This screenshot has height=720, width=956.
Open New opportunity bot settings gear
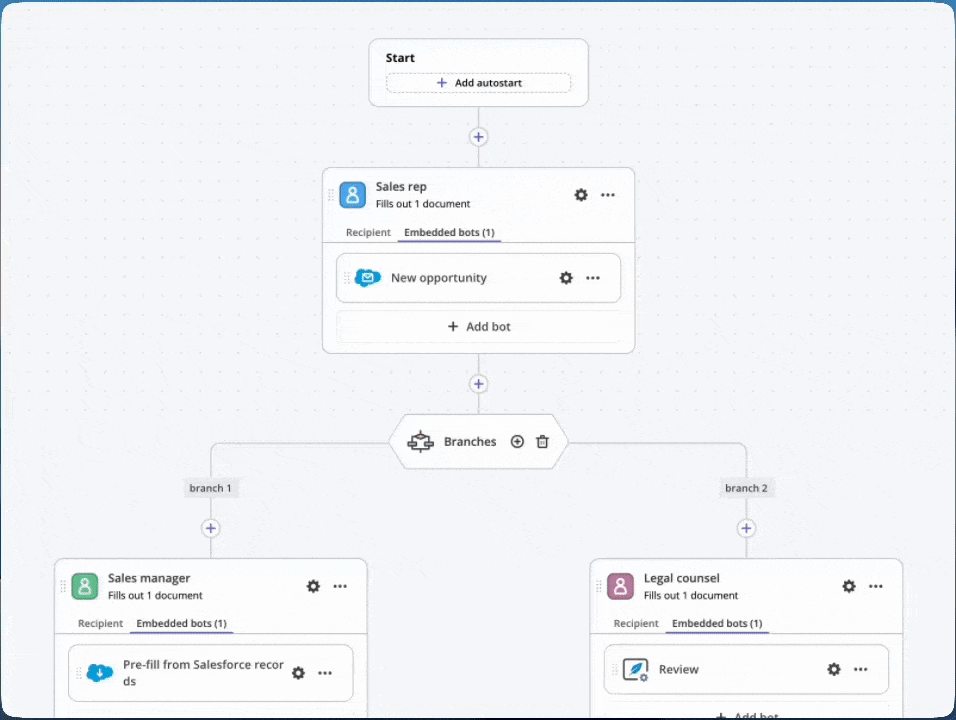pos(566,278)
